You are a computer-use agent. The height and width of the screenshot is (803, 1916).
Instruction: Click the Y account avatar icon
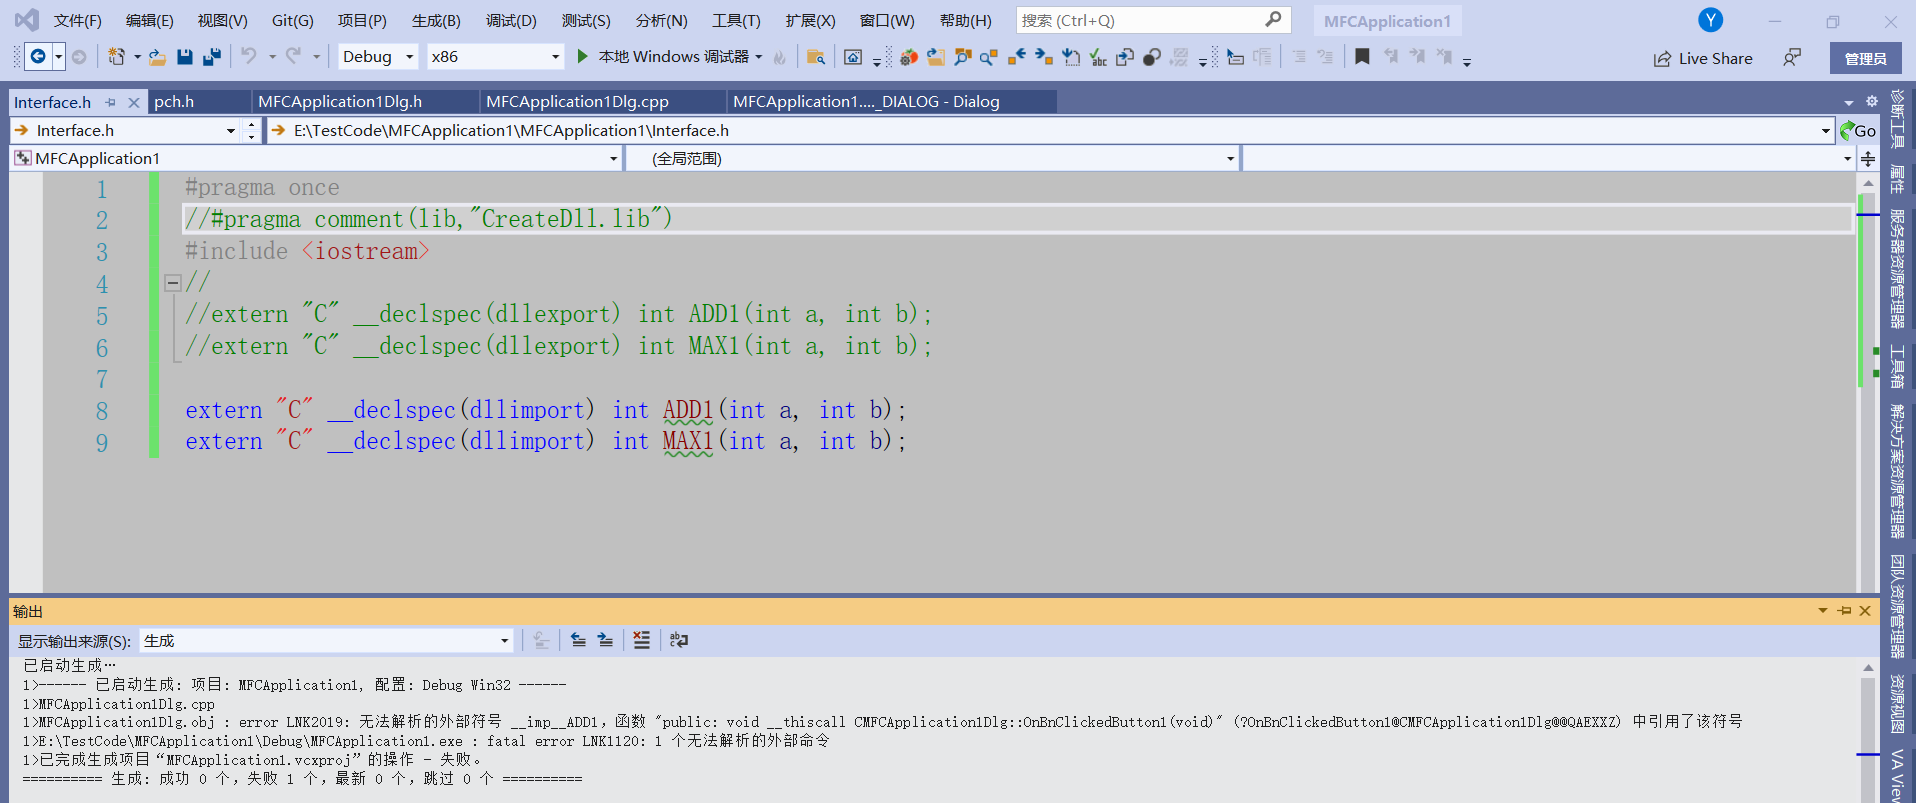click(x=1711, y=20)
